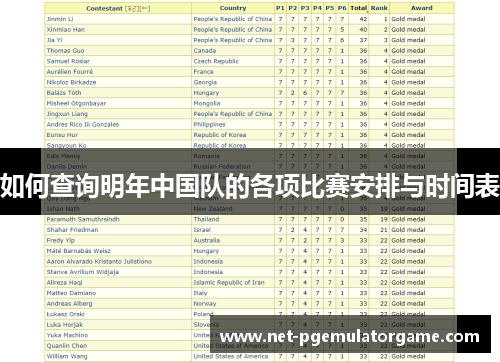This screenshot has width=500, height=362.
Task: Open contestant Aurélien Fourré
Action: 70,72
